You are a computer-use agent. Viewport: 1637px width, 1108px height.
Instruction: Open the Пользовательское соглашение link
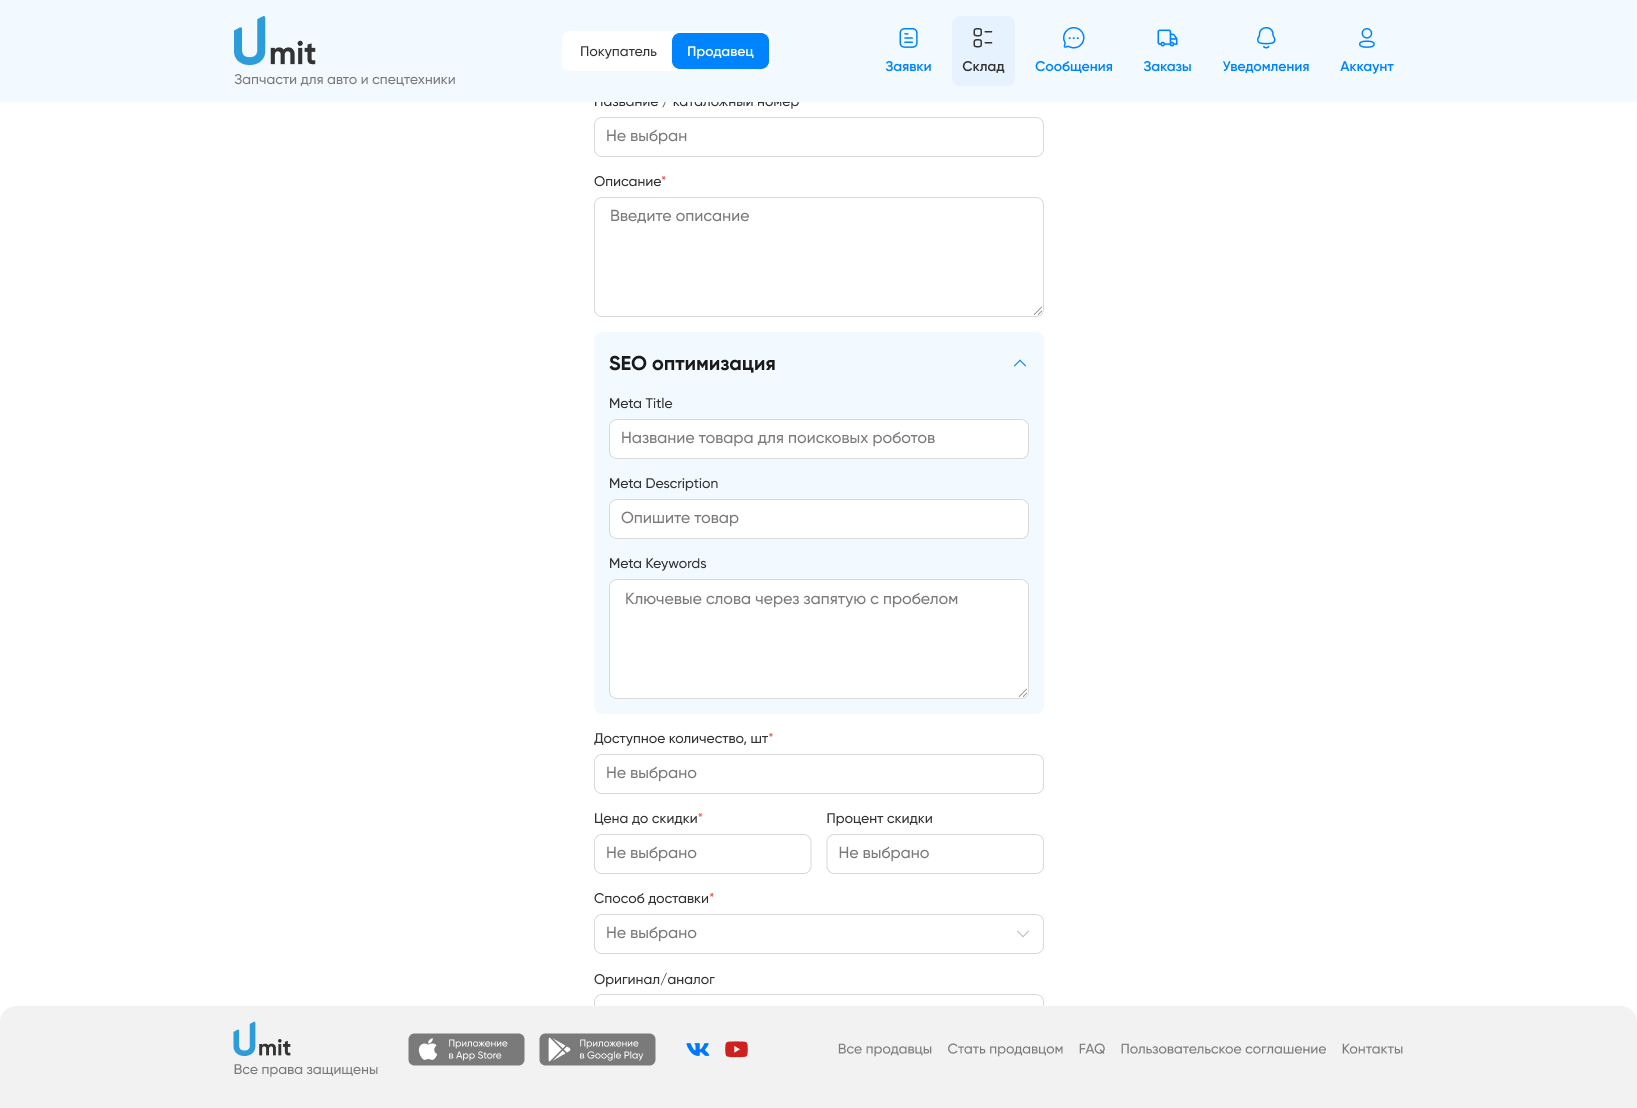[1223, 1049]
